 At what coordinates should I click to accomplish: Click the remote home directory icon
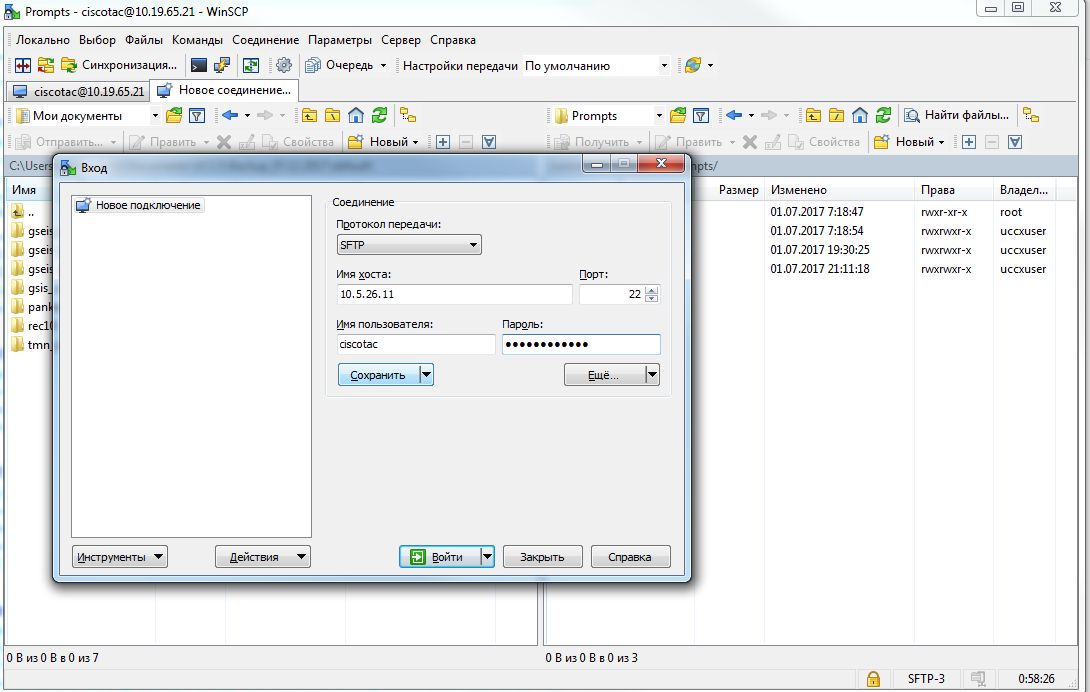(860, 115)
